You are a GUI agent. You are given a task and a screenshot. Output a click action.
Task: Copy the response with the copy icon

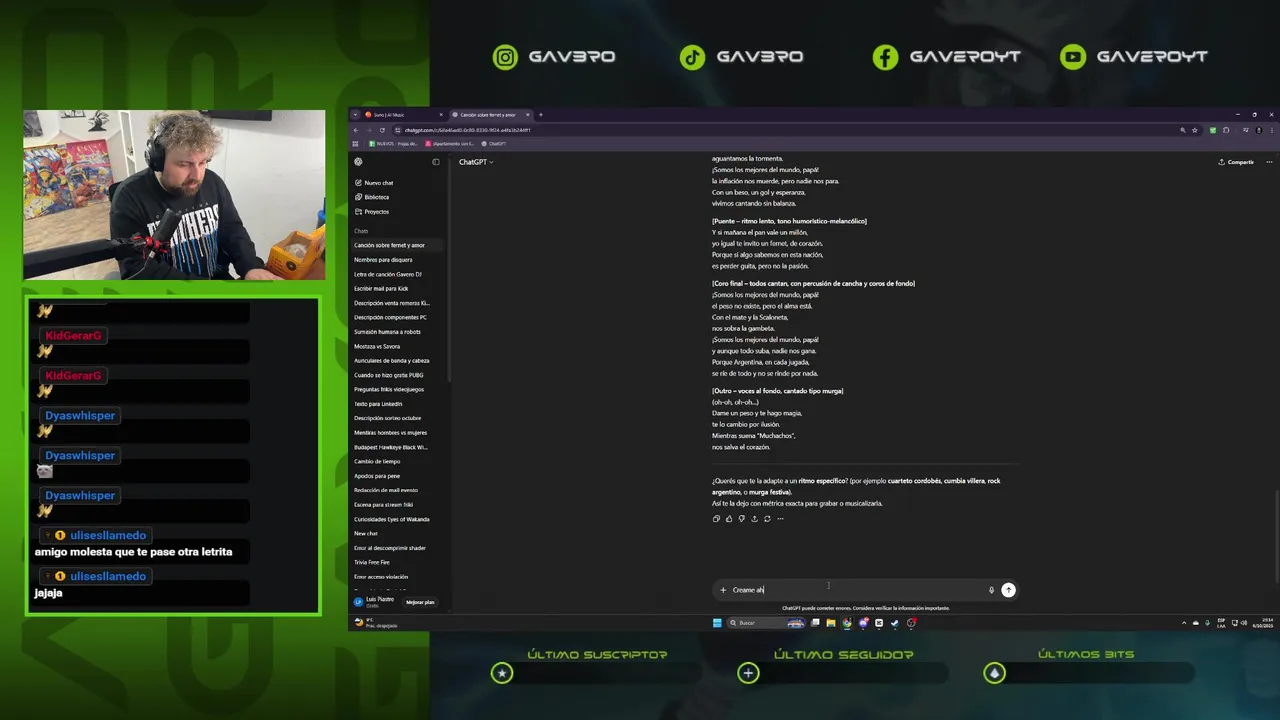[716, 518]
